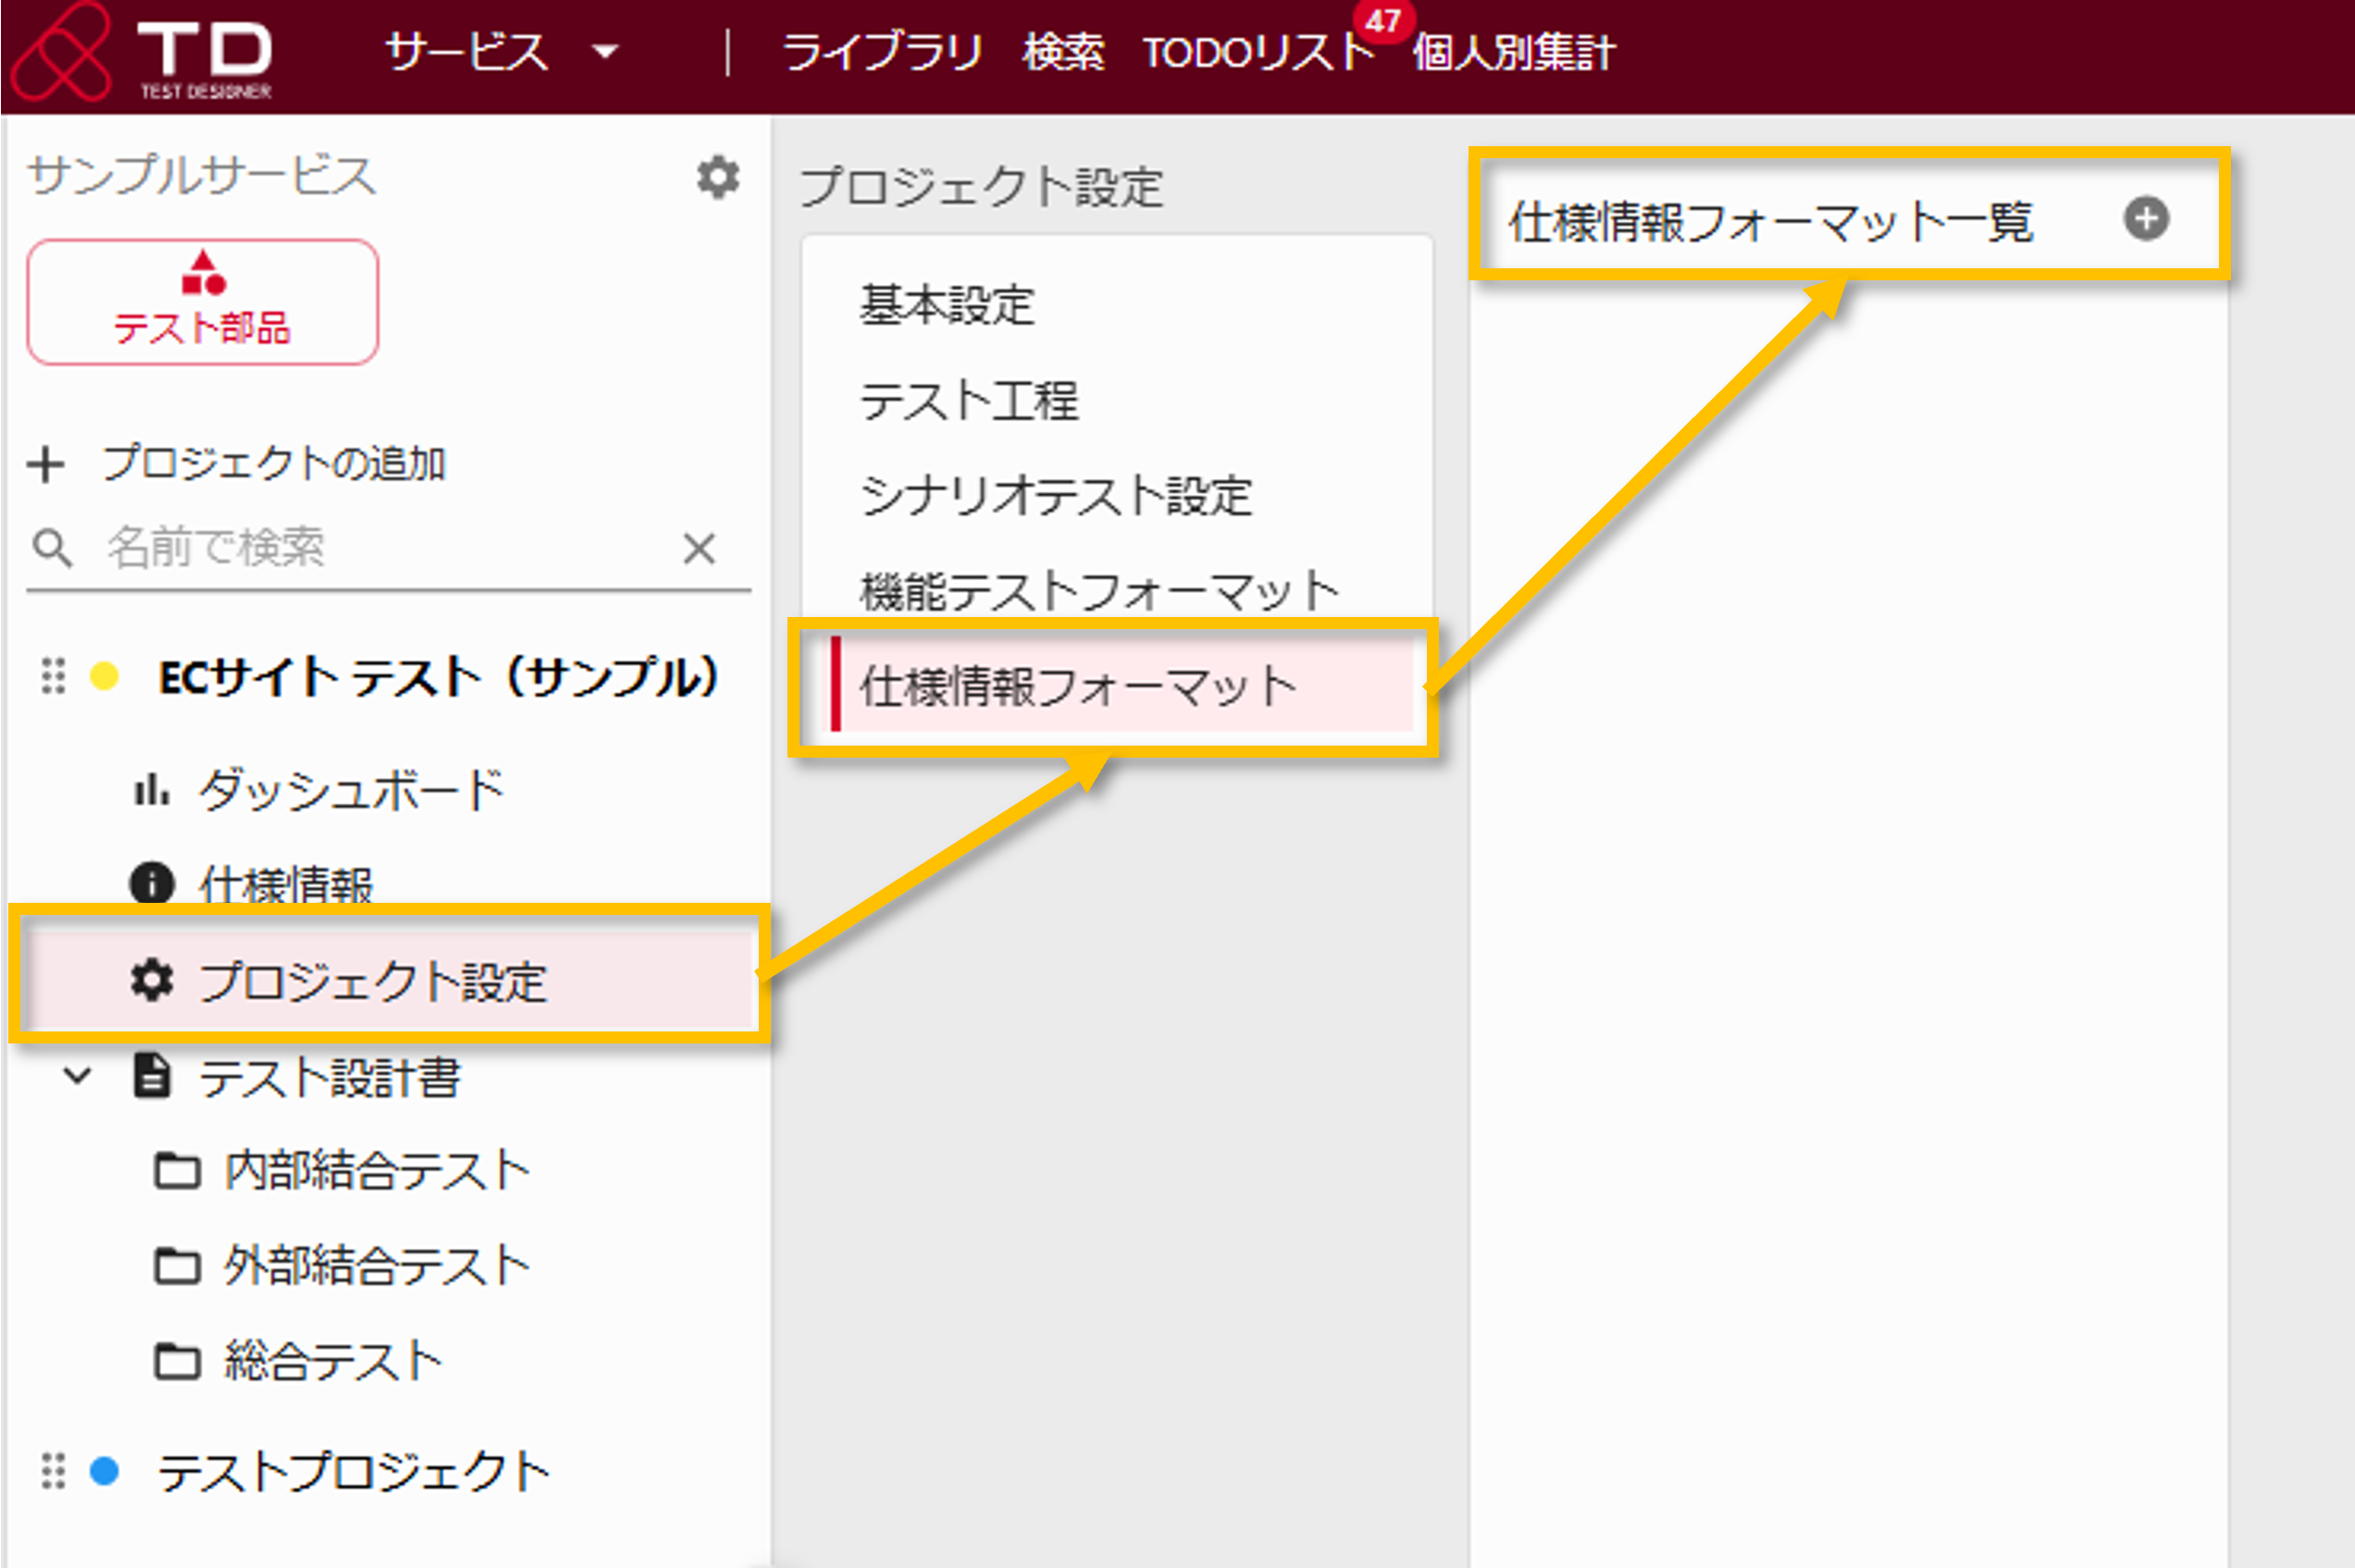Open the 外部結合テスト folder
2355x1568 pixels.
pos(376,1266)
